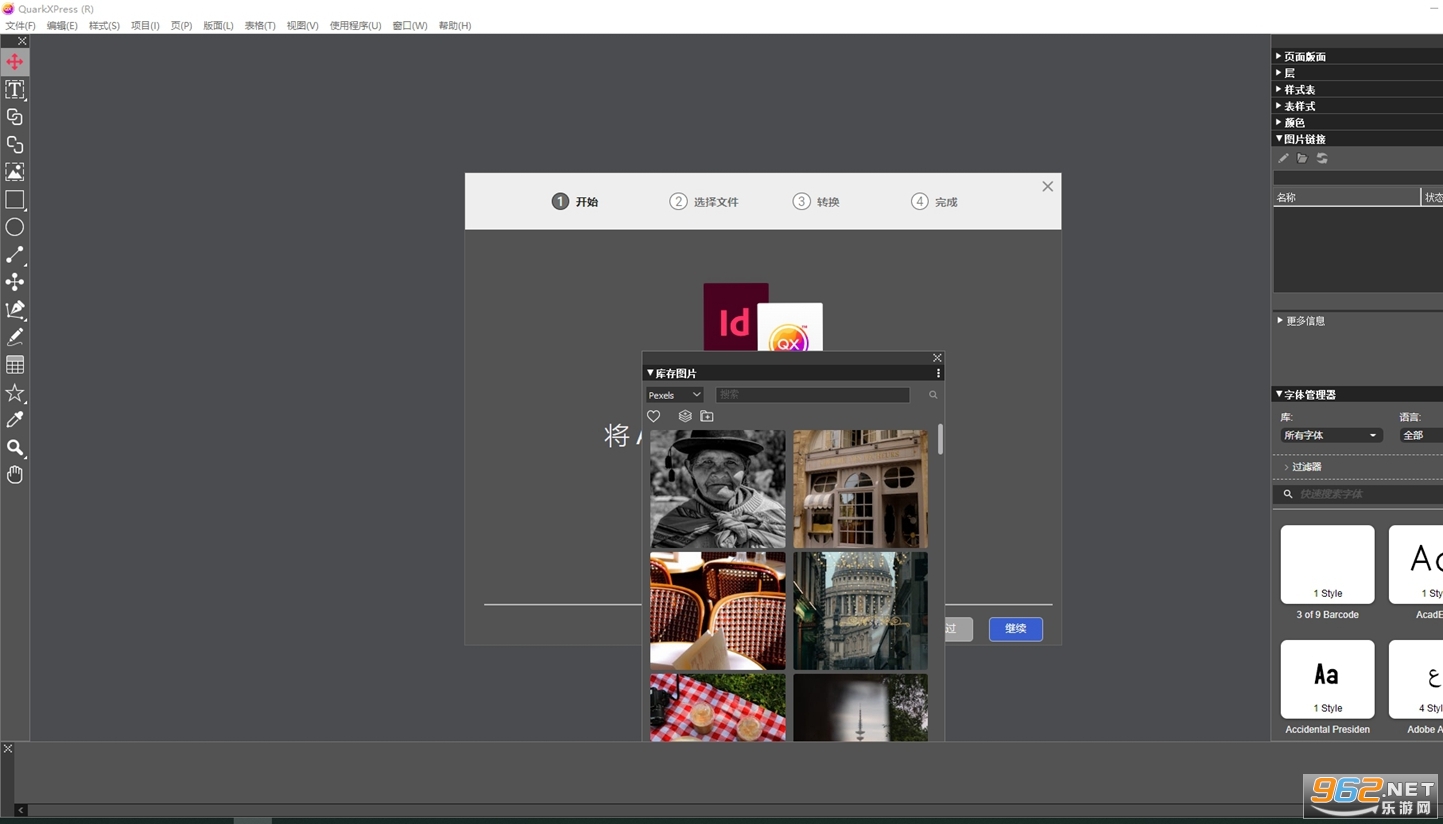Select the Table tool
Viewport: 1443px width, 824px height.
pyautogui.click(x=15, y=365)
